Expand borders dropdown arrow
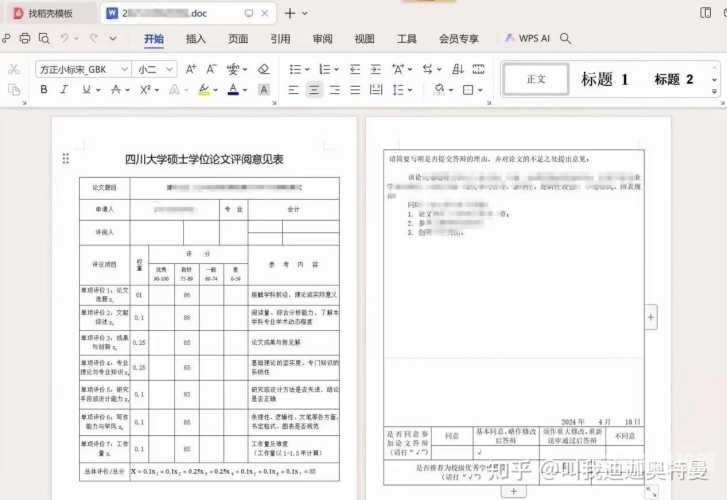 pyautogui.click(x=480, y=90)
